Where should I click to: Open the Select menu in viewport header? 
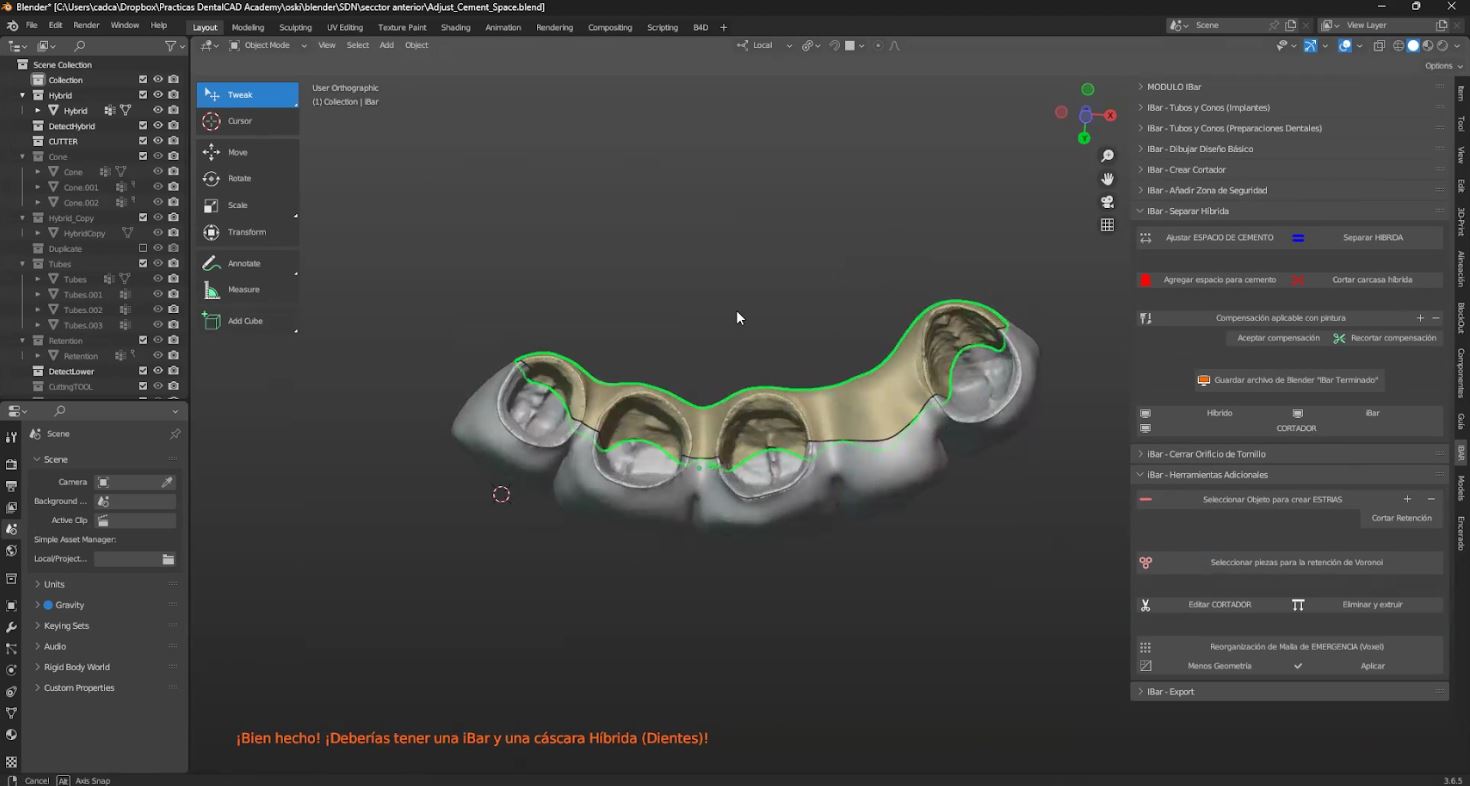point(357,45)
